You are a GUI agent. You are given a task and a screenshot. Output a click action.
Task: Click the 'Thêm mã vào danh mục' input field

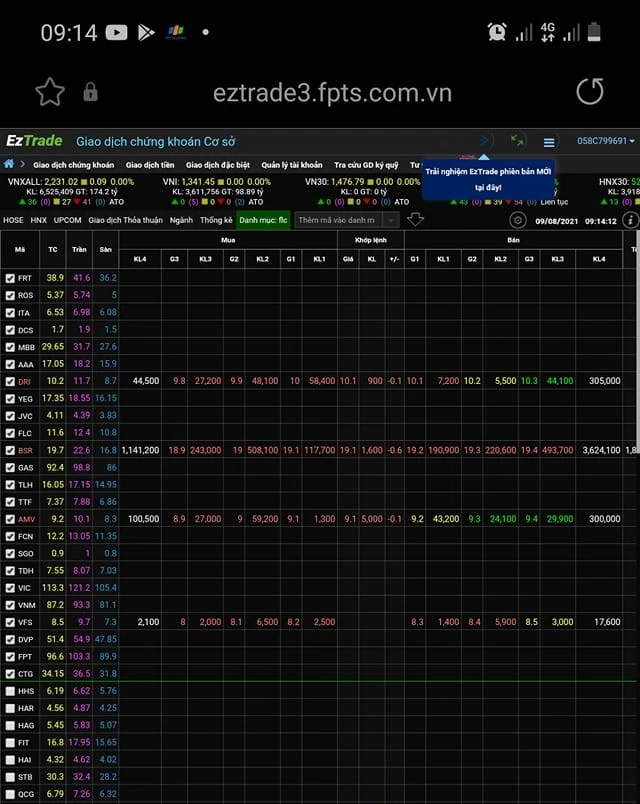[x=339, y=220]
